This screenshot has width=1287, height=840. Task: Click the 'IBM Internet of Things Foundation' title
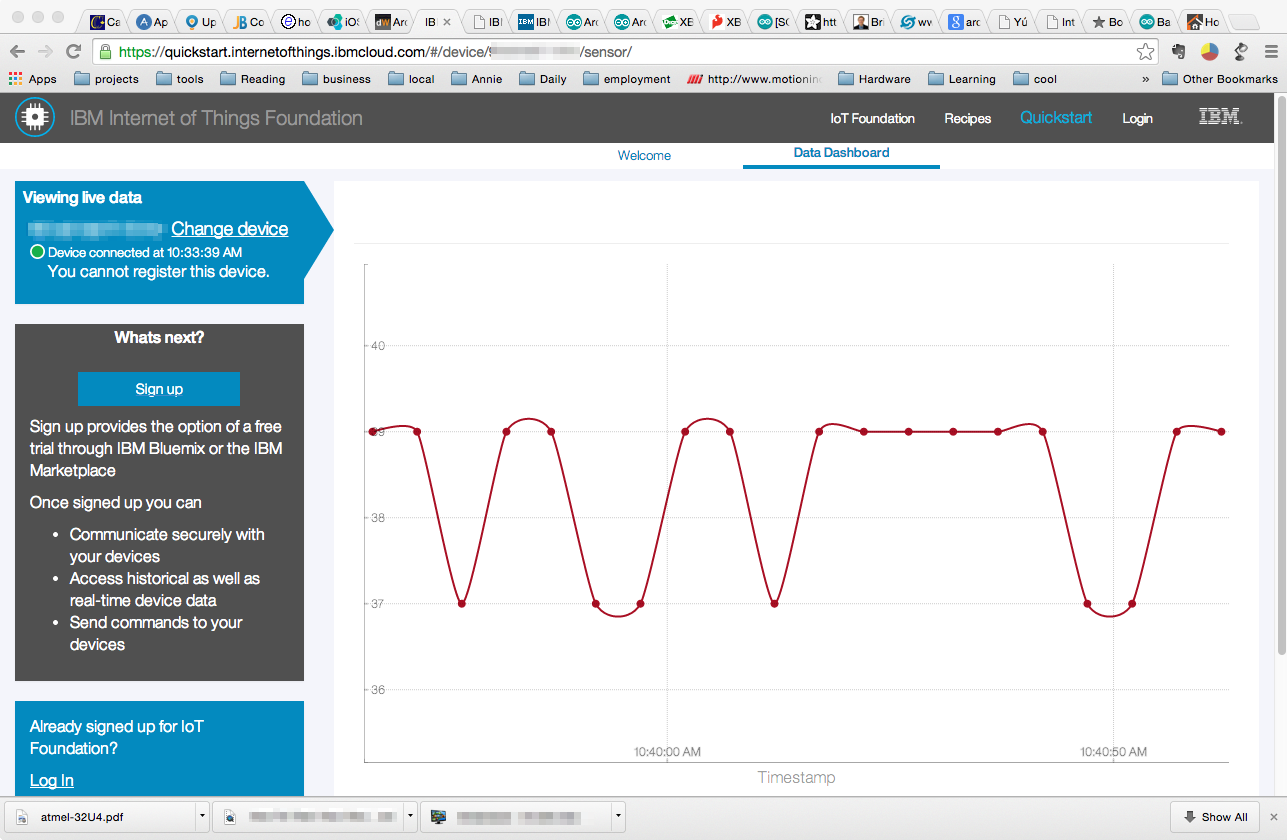tap(216, 118)
